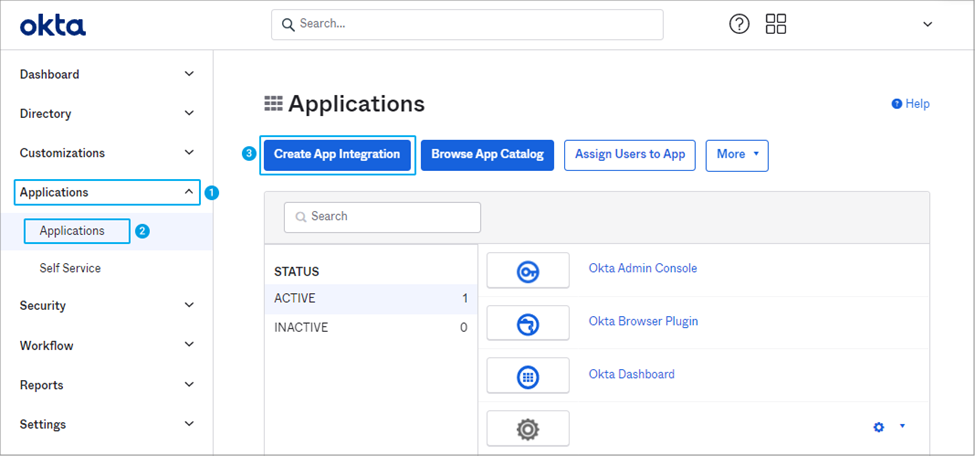Click the applications list Search field

[x=382, y=217]
